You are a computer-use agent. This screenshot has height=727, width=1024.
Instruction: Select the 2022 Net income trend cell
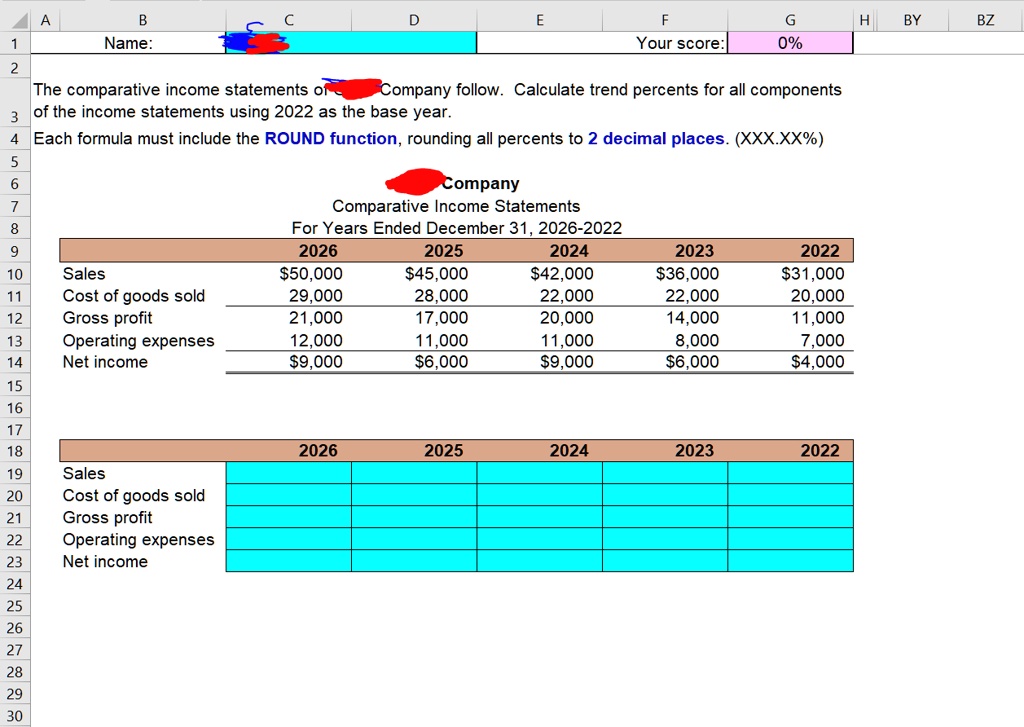(790, 561)
